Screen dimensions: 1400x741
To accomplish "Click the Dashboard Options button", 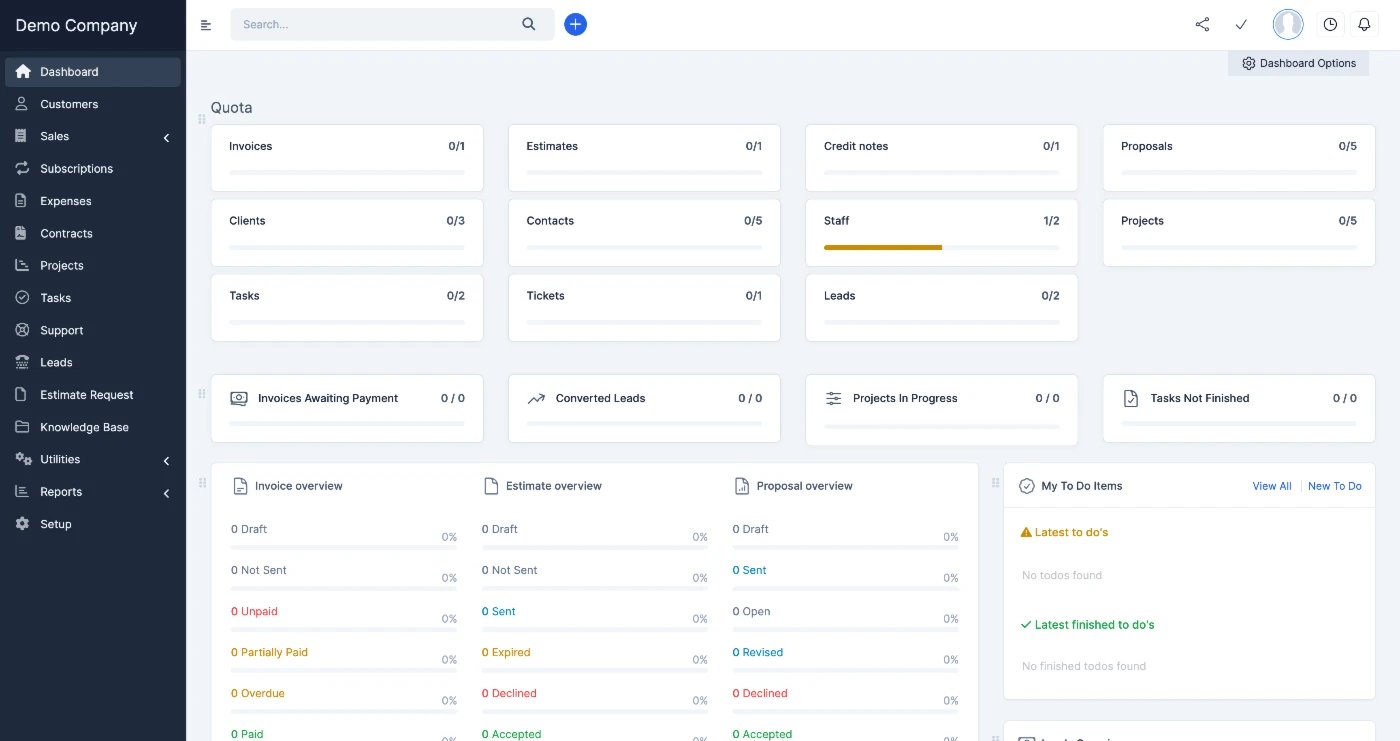I will pos(1298,63).
